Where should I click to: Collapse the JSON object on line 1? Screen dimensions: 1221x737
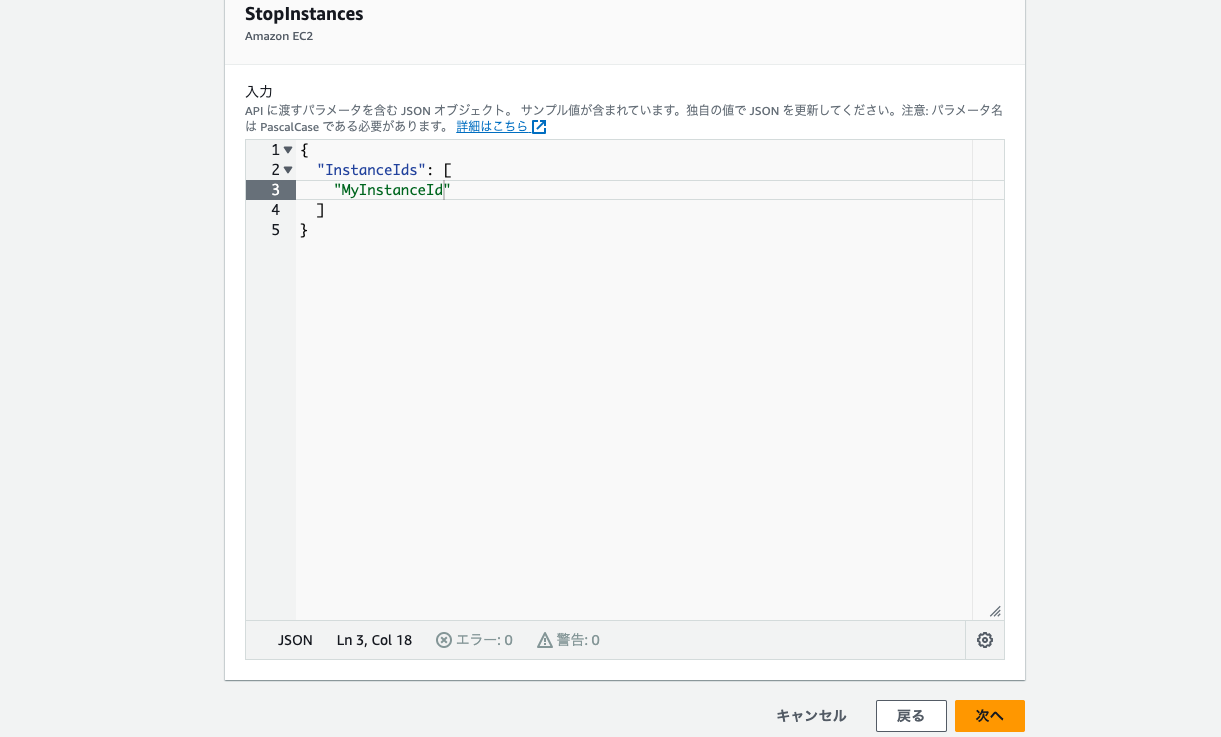(x=288, y=149)
